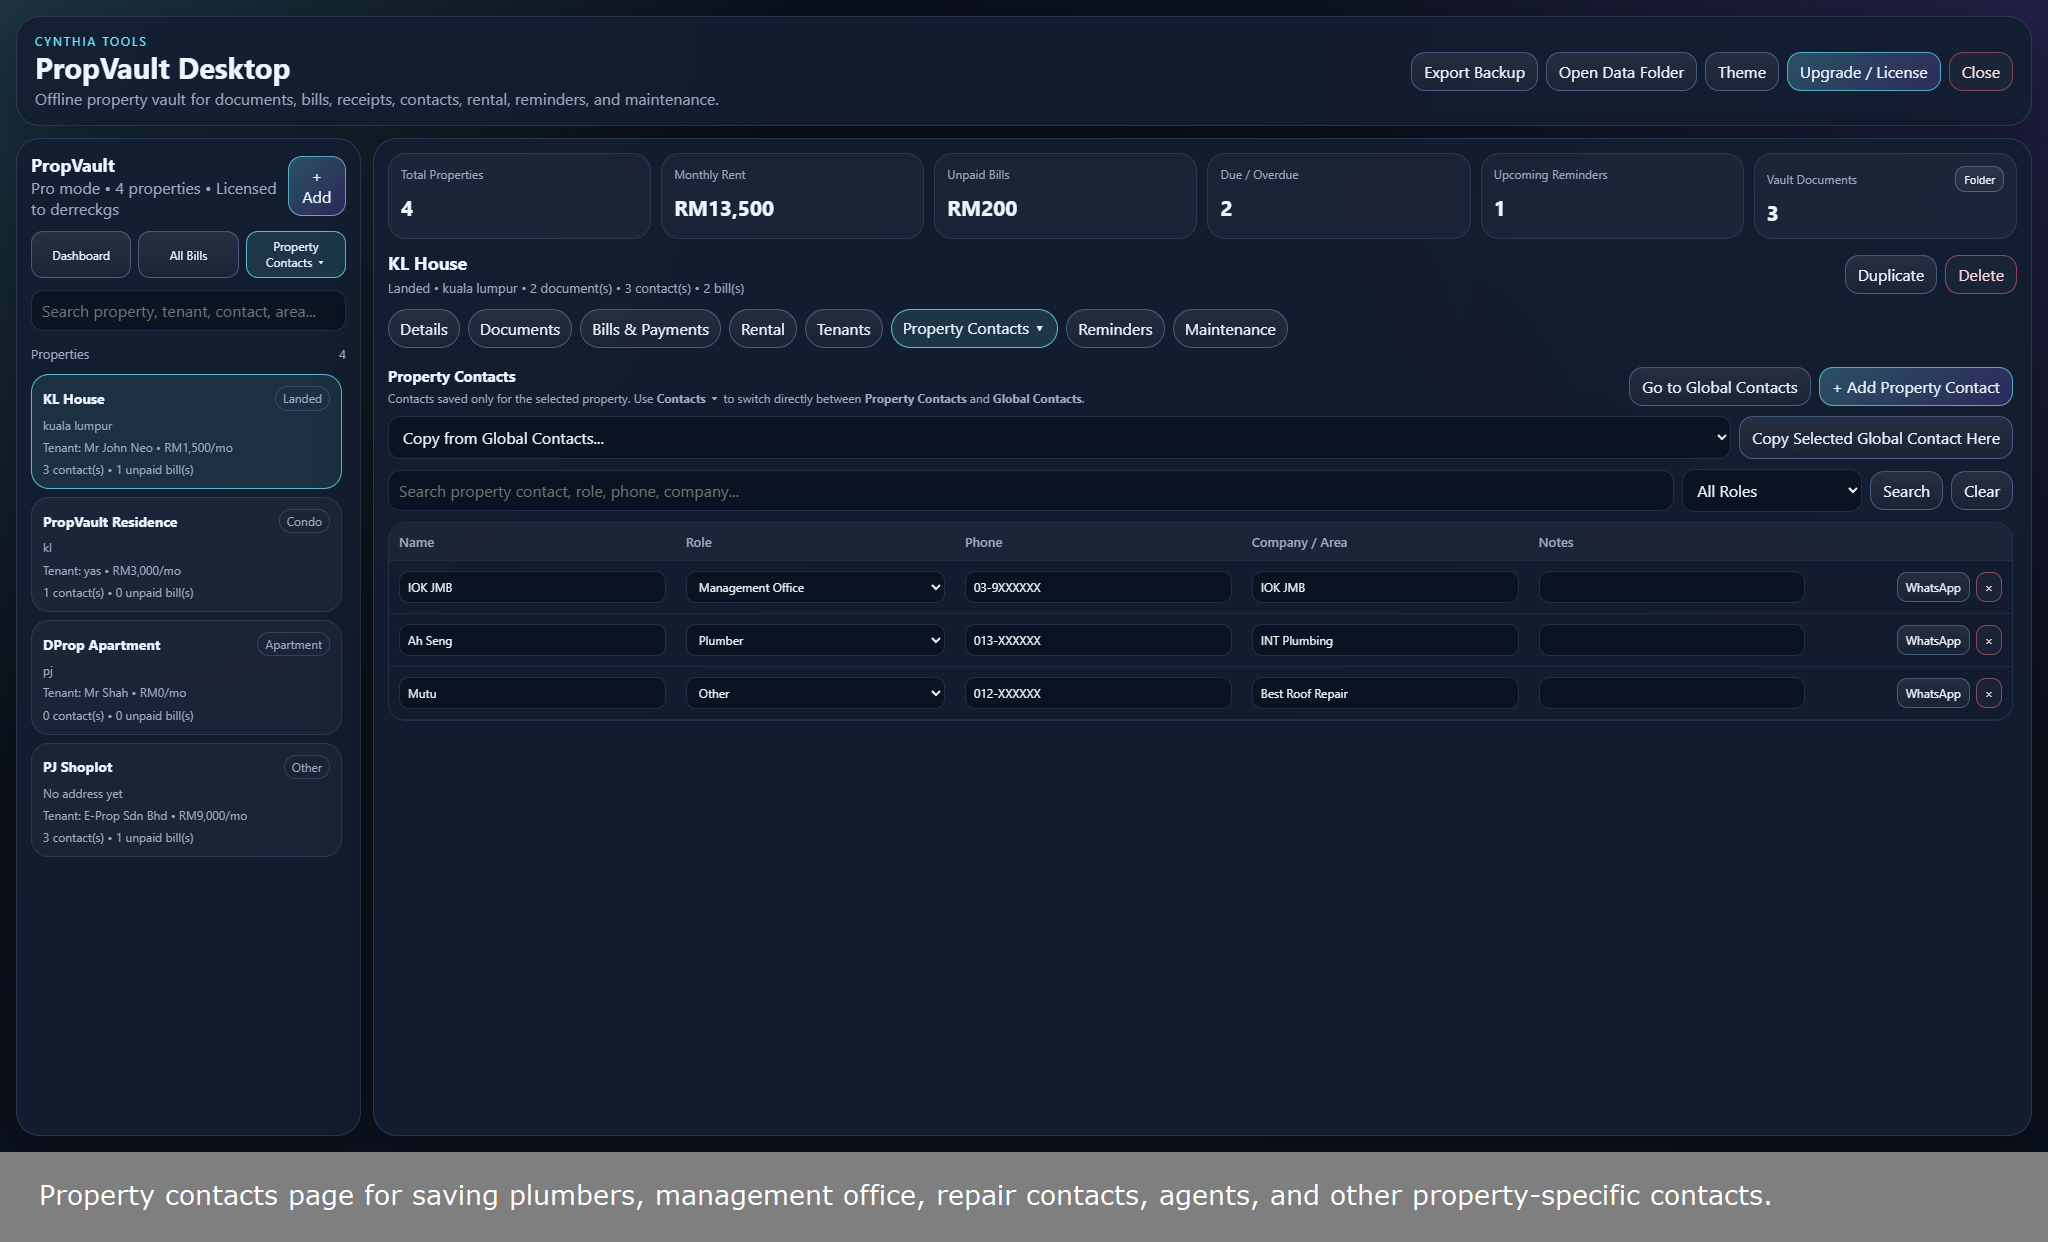The height and width of the screenshot is (1242, 2048).
Task: Go to the Rental tab
Action: pos(762,329)
